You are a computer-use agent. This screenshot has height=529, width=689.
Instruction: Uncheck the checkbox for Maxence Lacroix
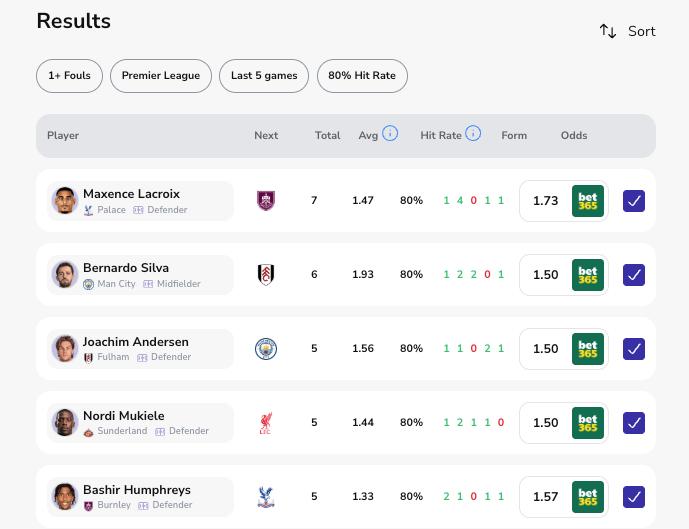[x=634, y=201]
